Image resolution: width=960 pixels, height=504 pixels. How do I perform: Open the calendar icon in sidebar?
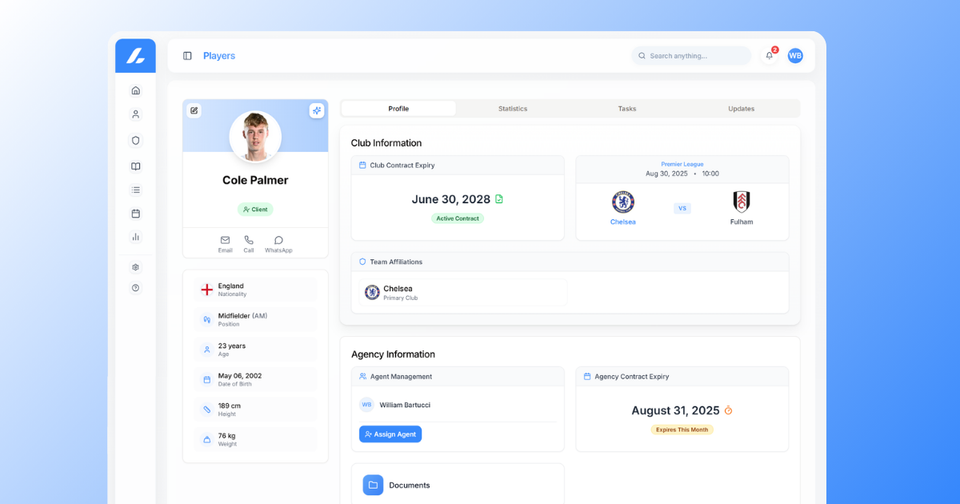click(x=136, y=214)
